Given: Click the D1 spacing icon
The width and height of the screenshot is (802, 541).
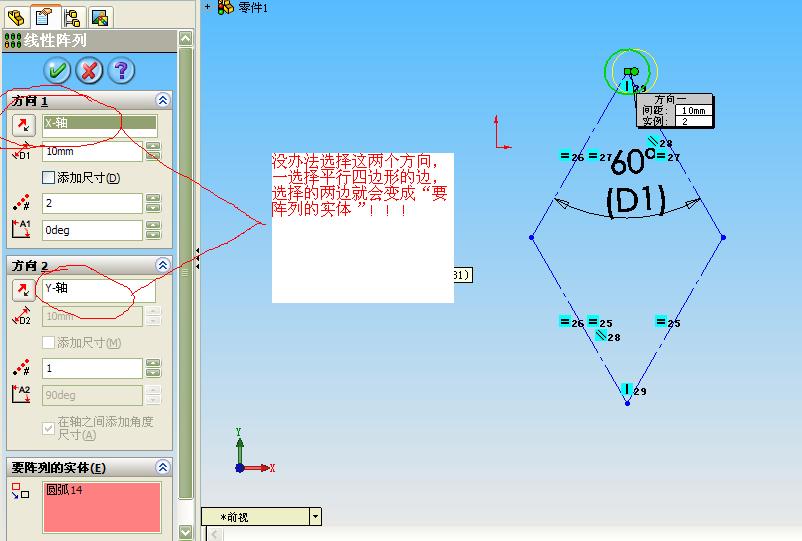Looking at the screenshot, I should [x=21, y=152].
